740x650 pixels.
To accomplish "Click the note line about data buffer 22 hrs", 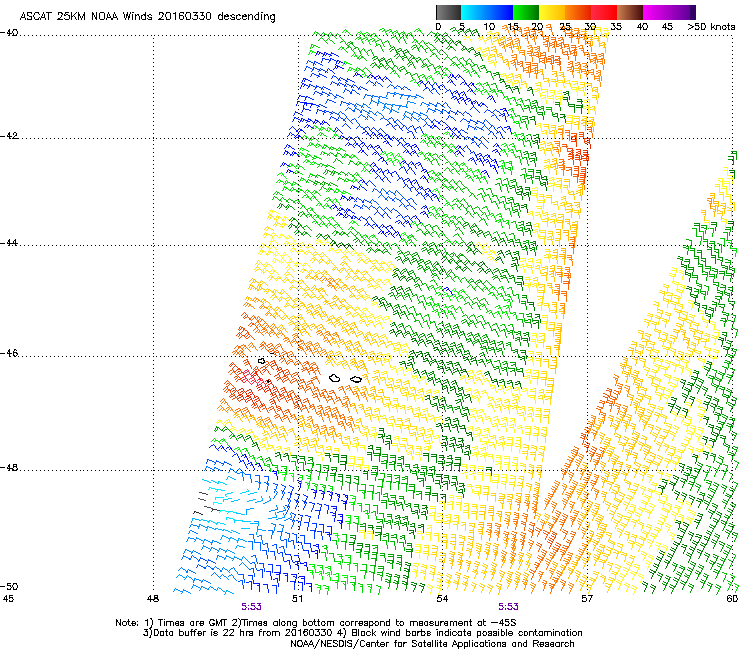I will pos(362,633).
